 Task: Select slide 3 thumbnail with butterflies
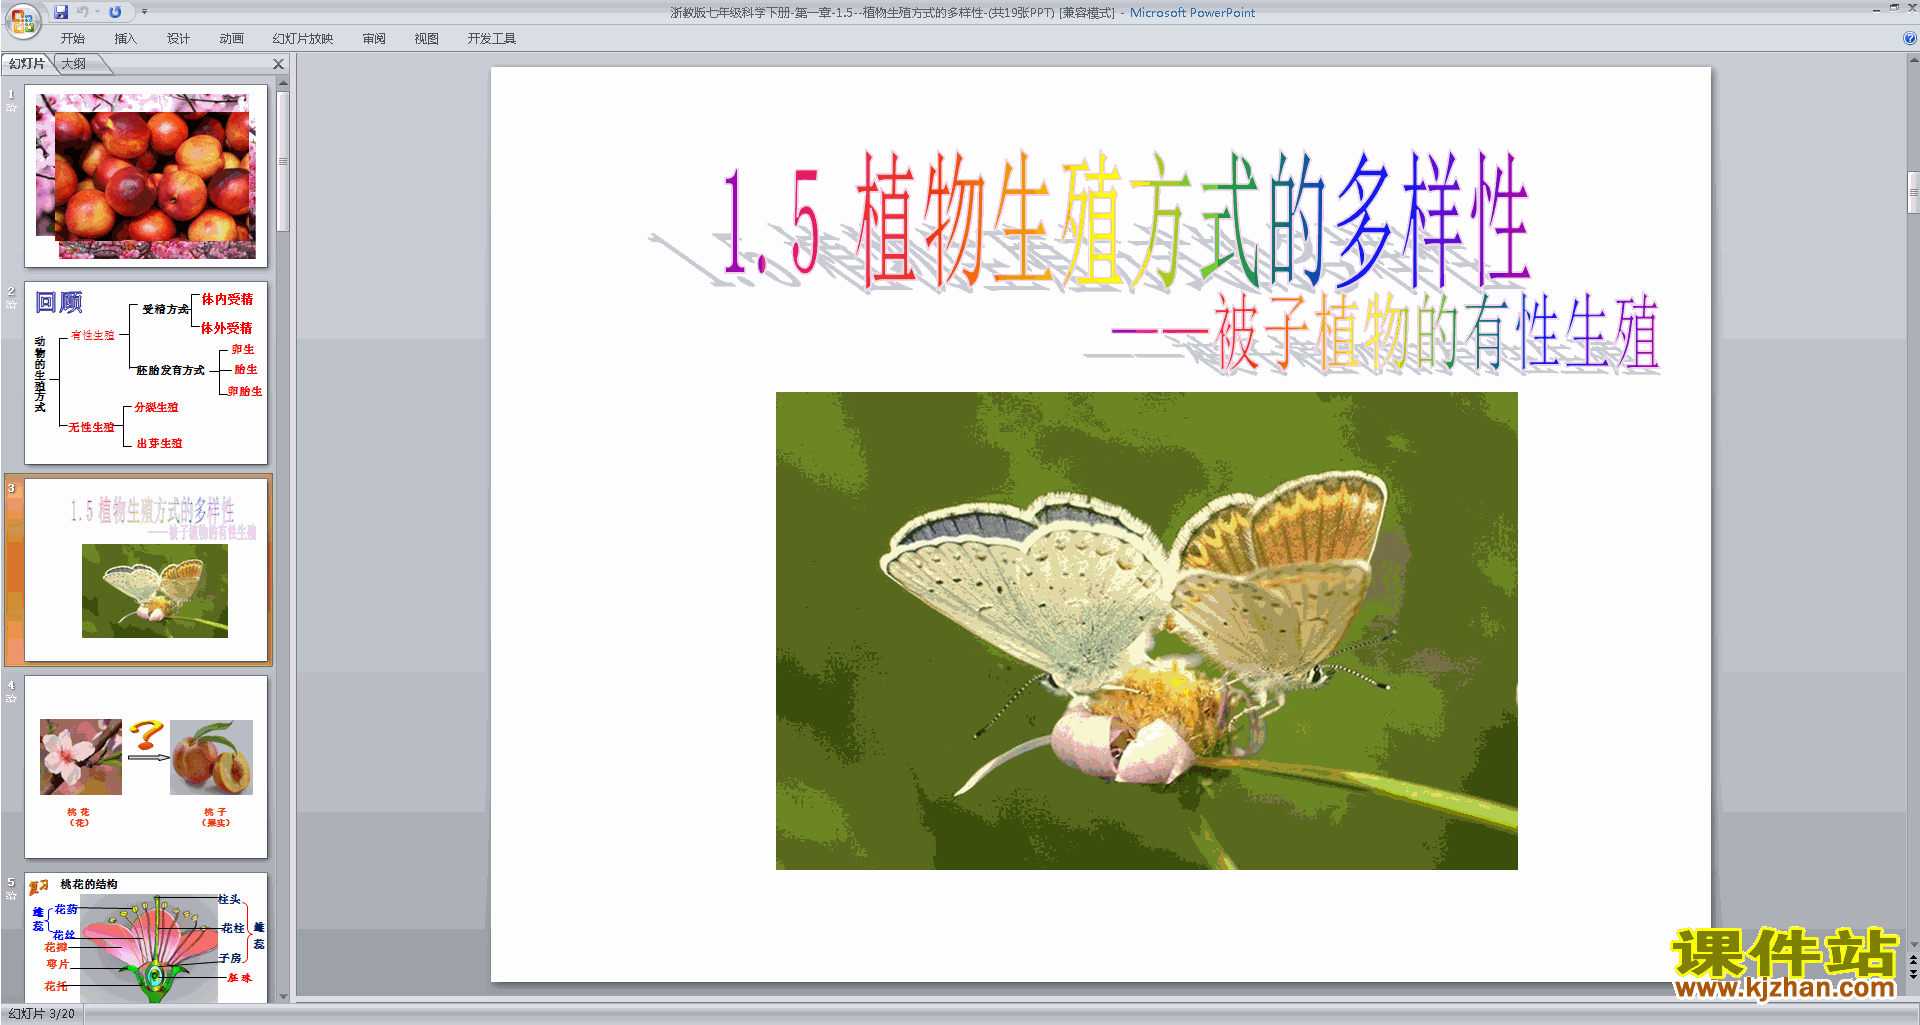pos(146,570)
